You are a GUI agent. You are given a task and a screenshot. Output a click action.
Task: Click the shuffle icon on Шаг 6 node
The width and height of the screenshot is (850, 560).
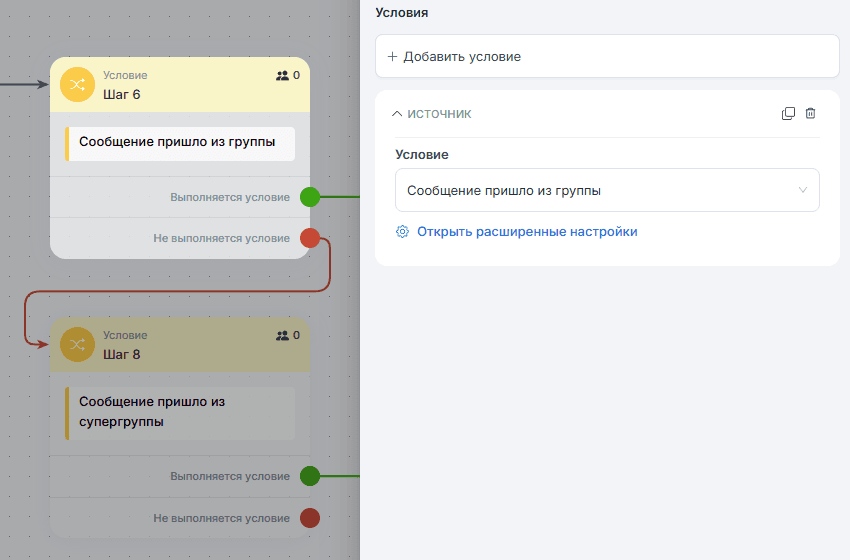[x=77, y=85]
